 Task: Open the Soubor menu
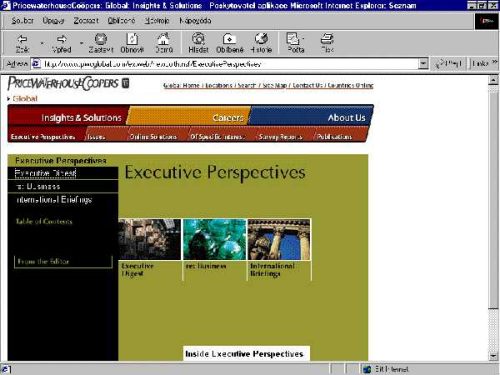tap(22, 21)
